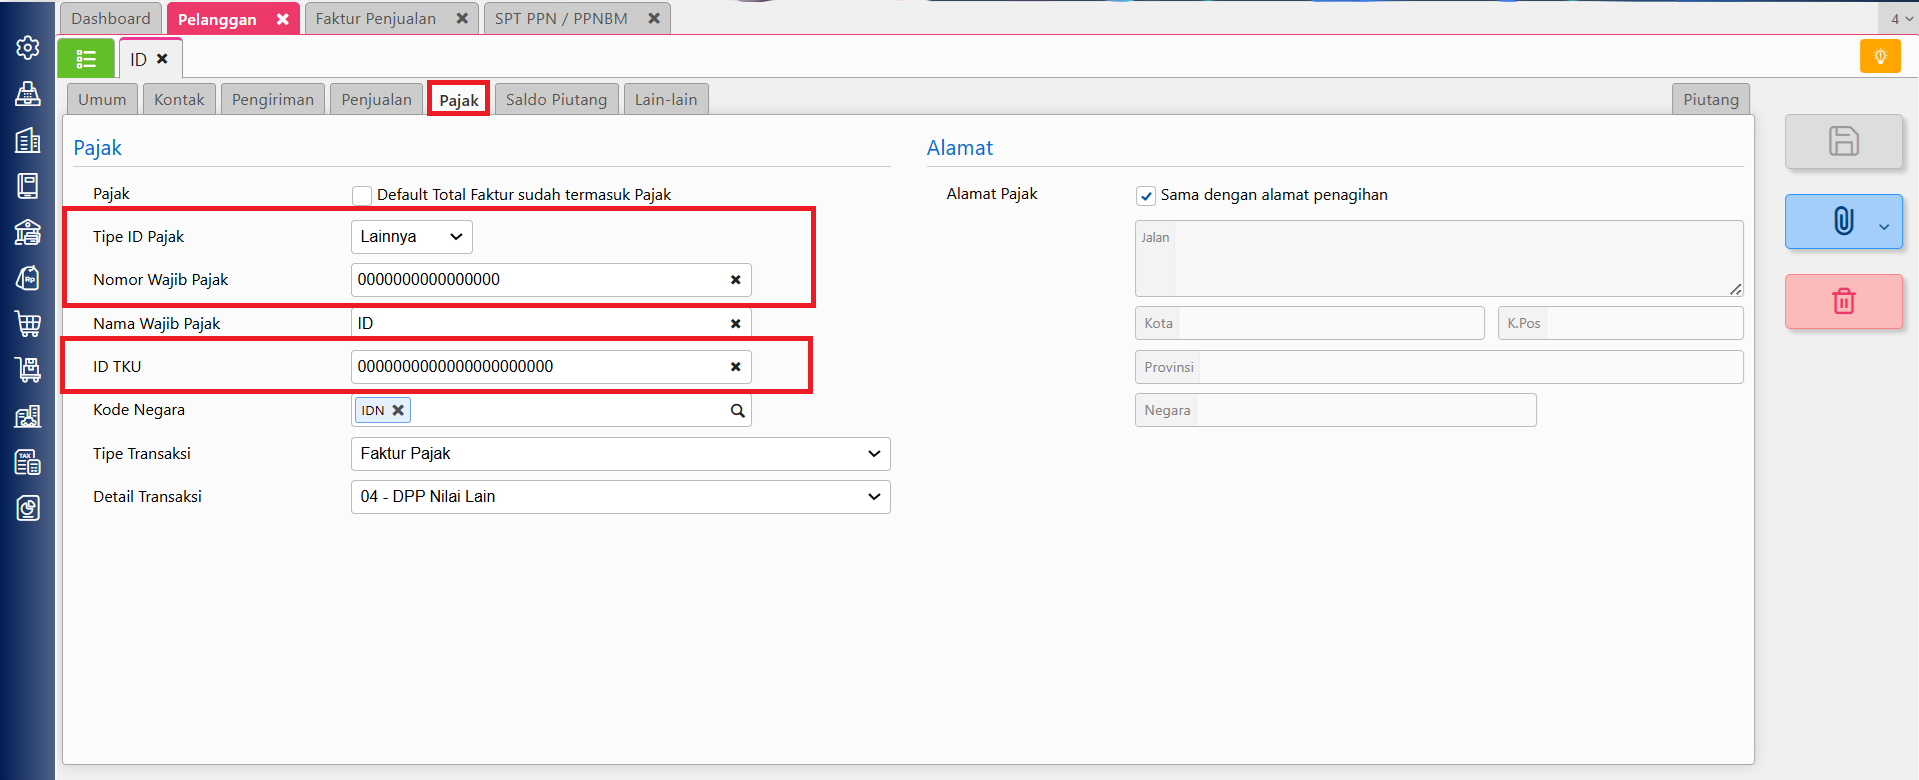Clear the Nomor Wajib Pajak field
The image size is (1919, 780).
(x=735, y=280)
